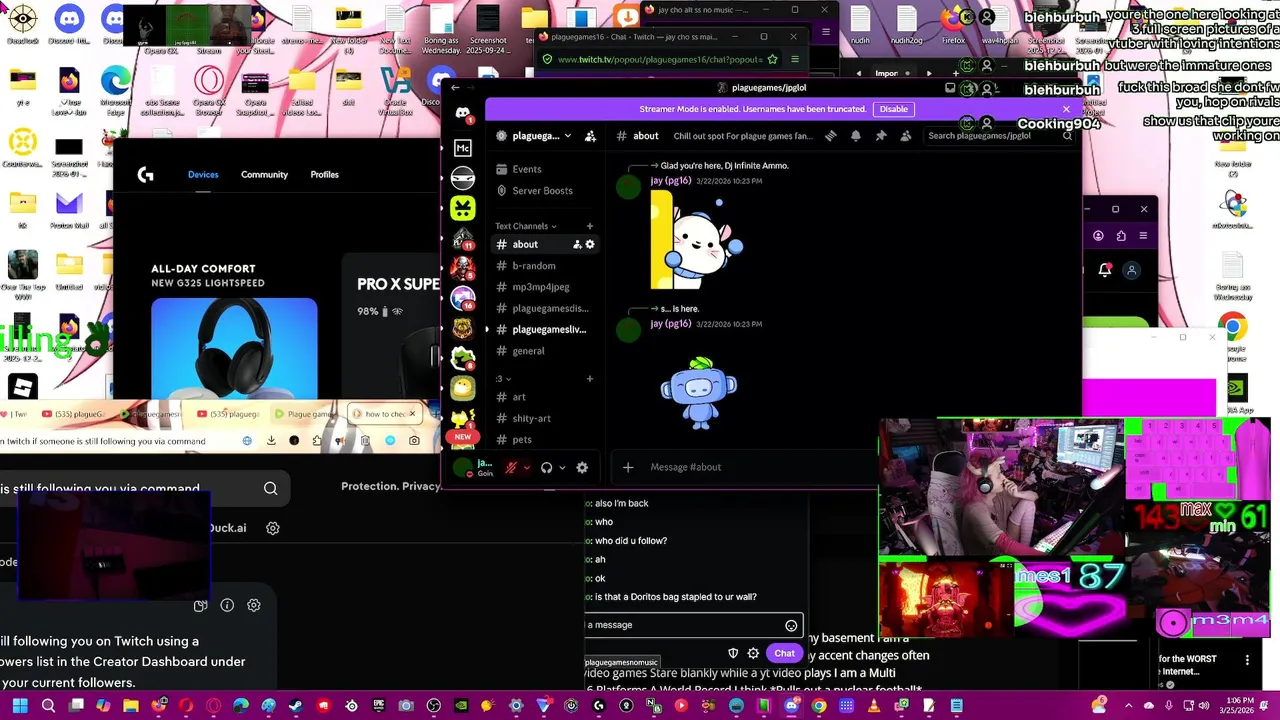This screenshot has width=1280, height=720.
Task: Open Threads icon in Discord channel header
Action: (830, 136)
